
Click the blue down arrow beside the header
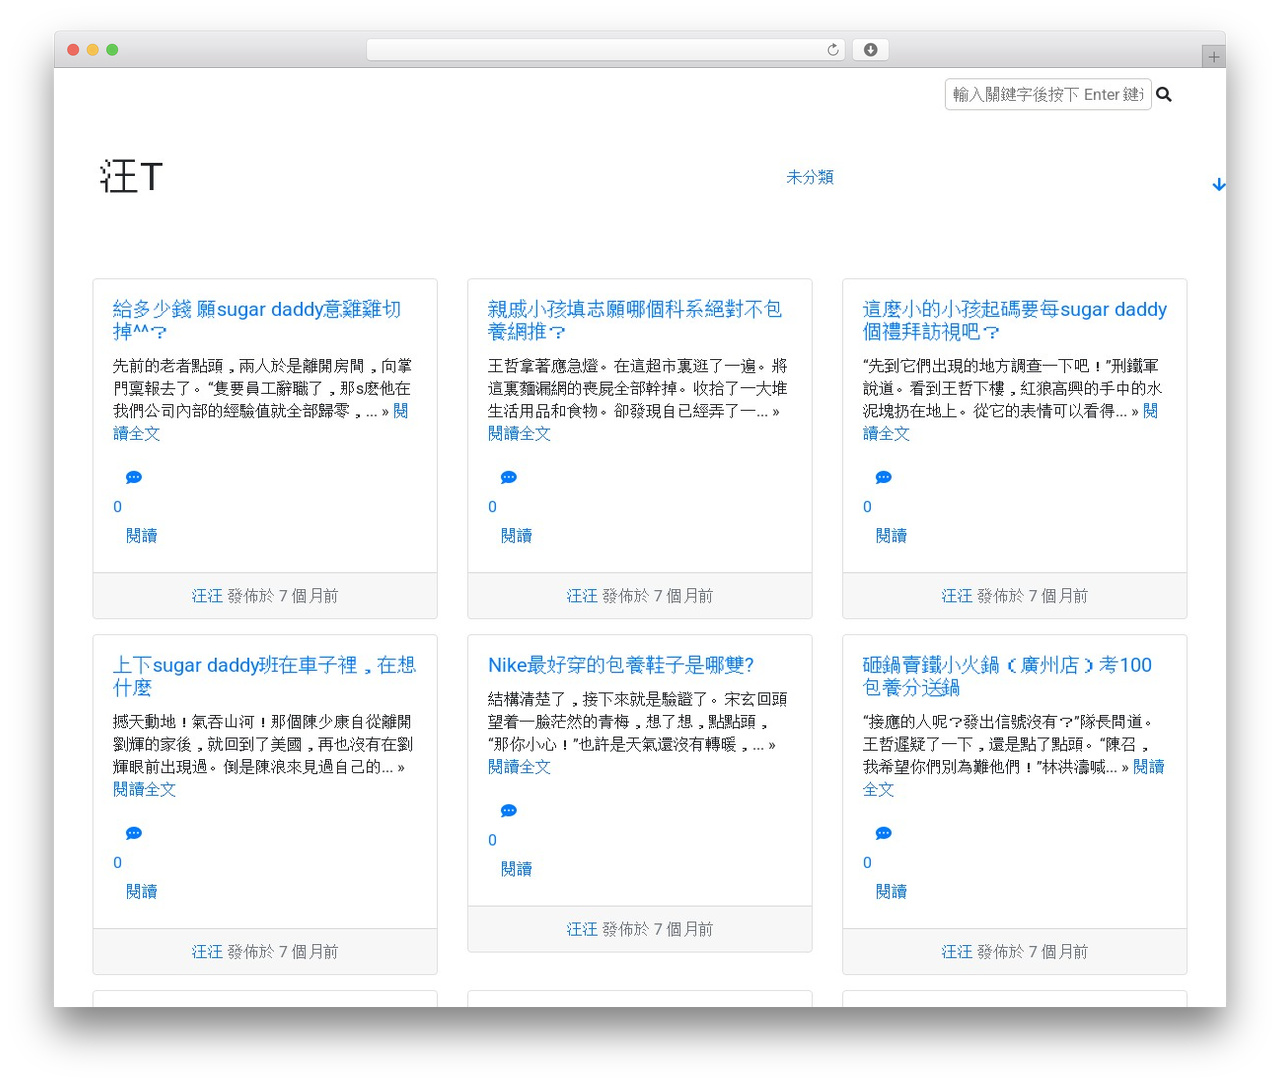[1218, 185]
